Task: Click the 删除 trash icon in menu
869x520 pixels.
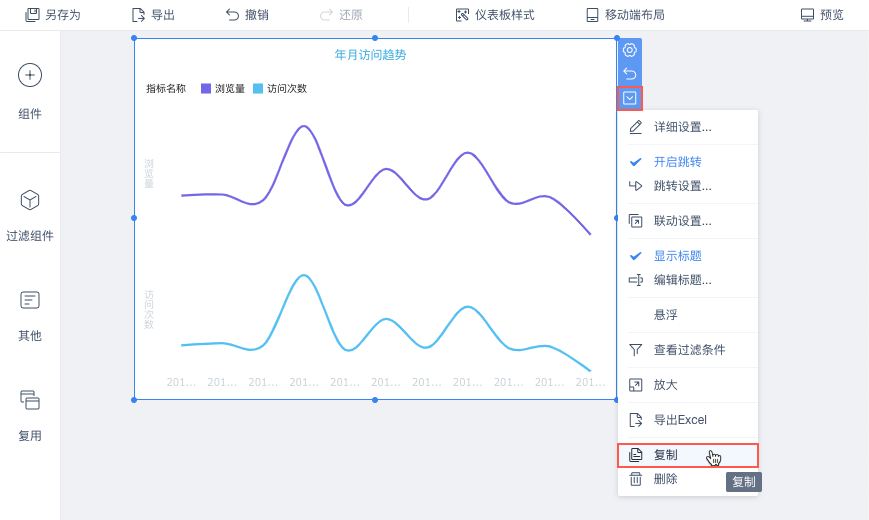Action: [x=635, y=480]
